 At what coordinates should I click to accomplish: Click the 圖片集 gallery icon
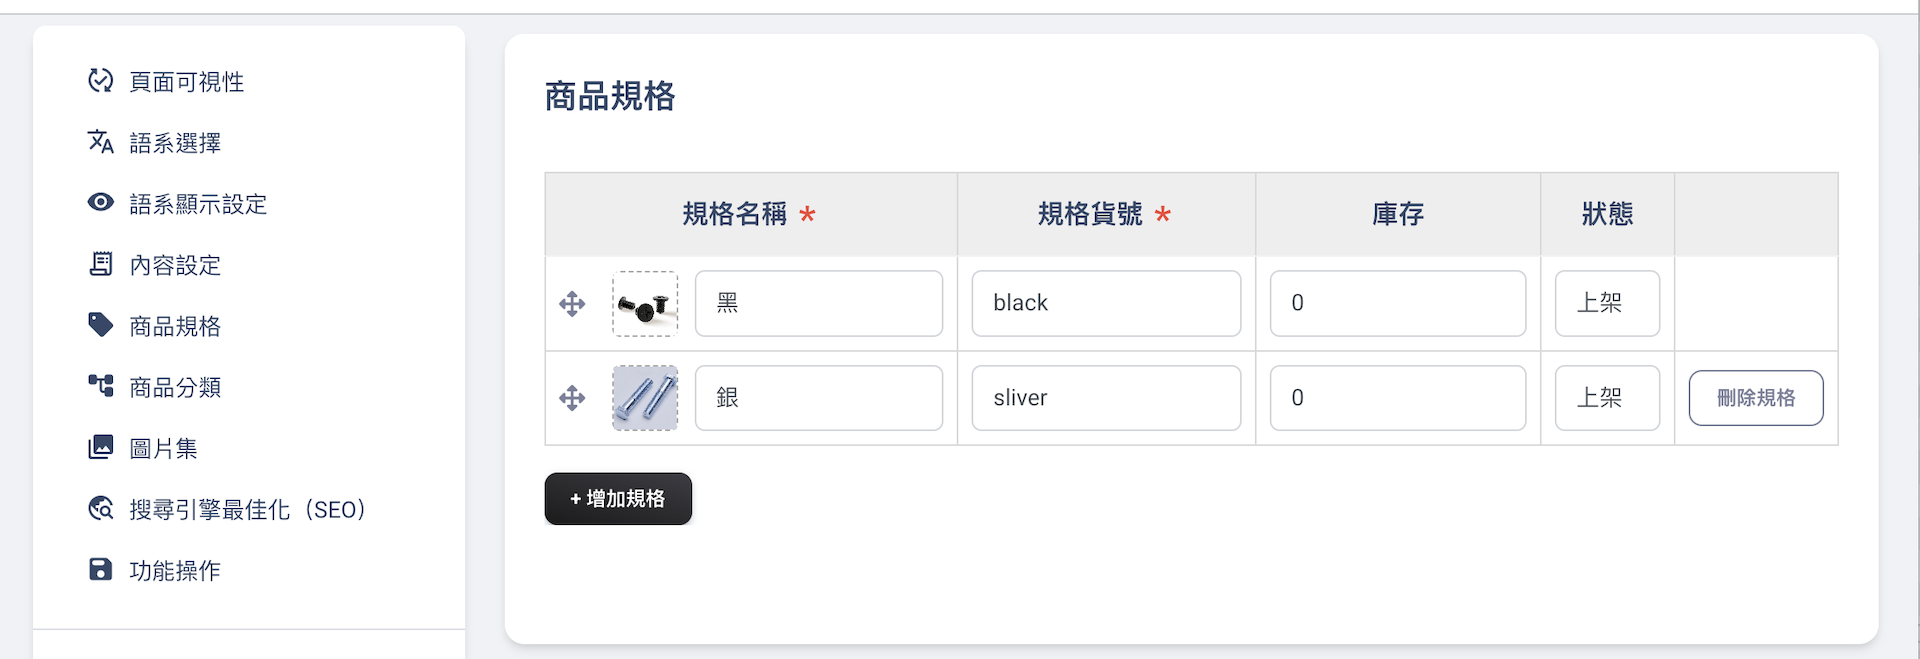coord(100,447)
